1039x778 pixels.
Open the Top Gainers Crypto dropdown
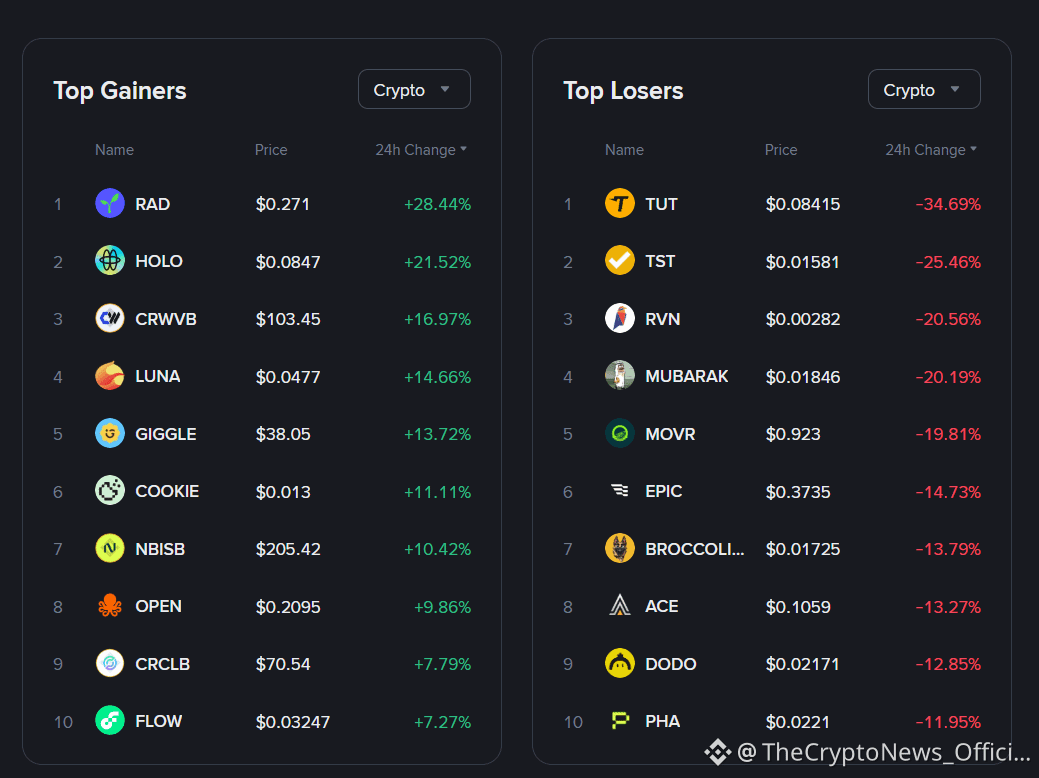point(414,89)
